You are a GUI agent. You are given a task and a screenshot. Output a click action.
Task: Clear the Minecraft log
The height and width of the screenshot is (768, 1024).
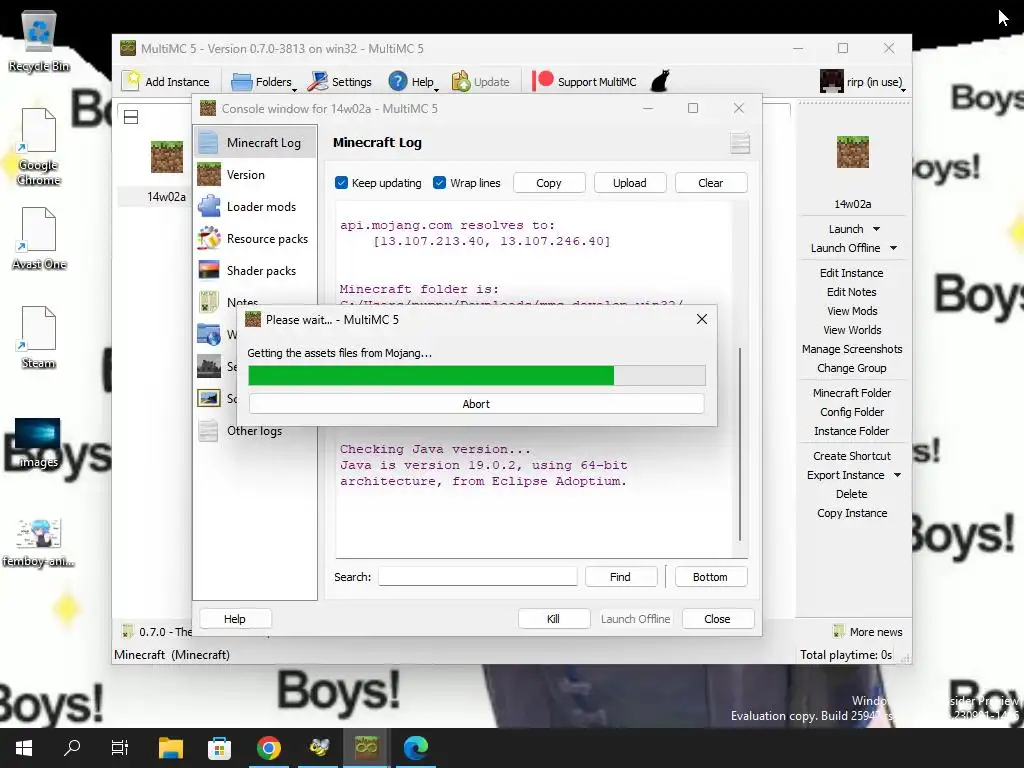tap(711, 183)
